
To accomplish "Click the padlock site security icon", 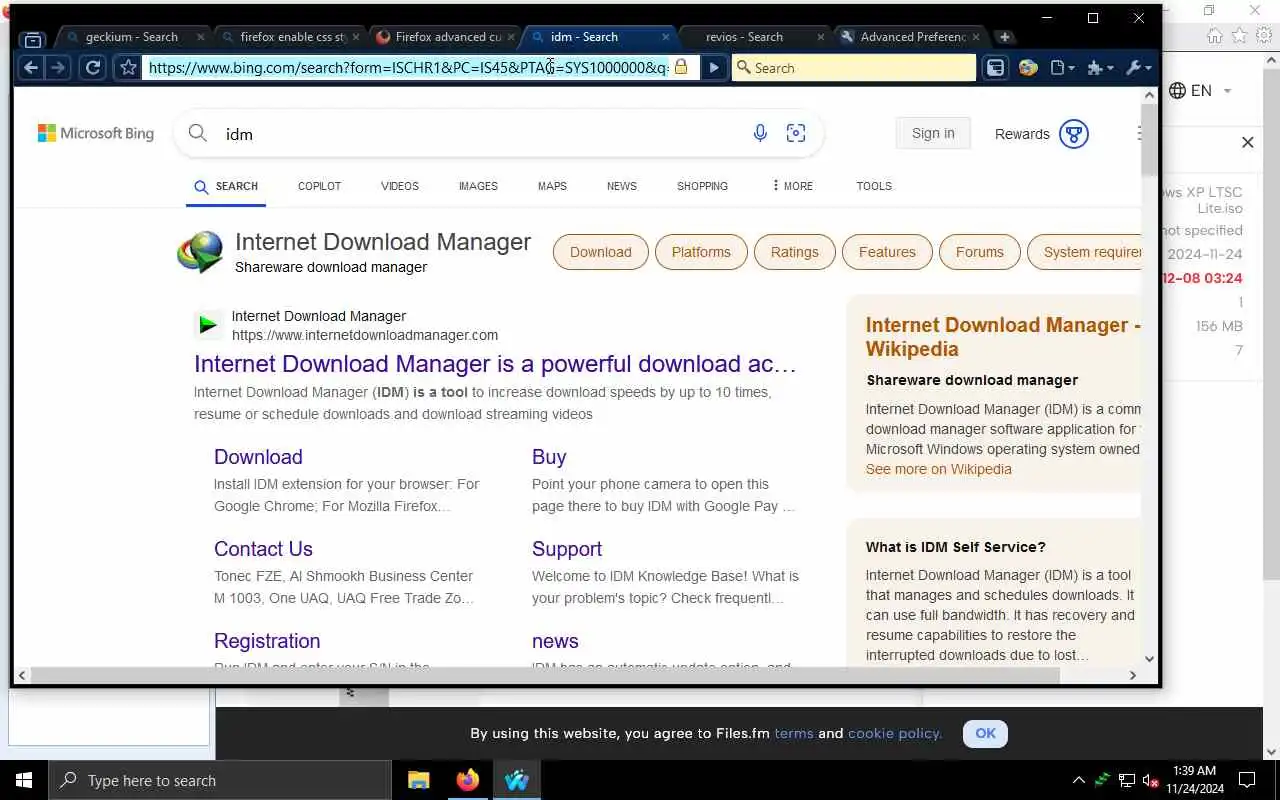I will 681,67.
